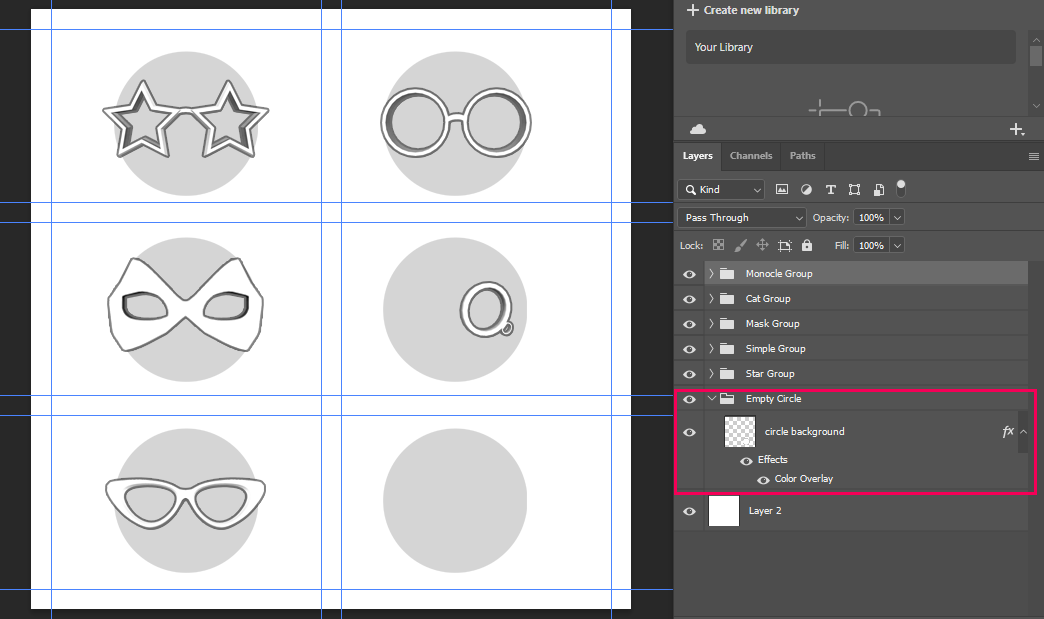The image size is (1044, 619).
Task: Open the Layers panel menu icon
Action: click(x=1034, y=156)
